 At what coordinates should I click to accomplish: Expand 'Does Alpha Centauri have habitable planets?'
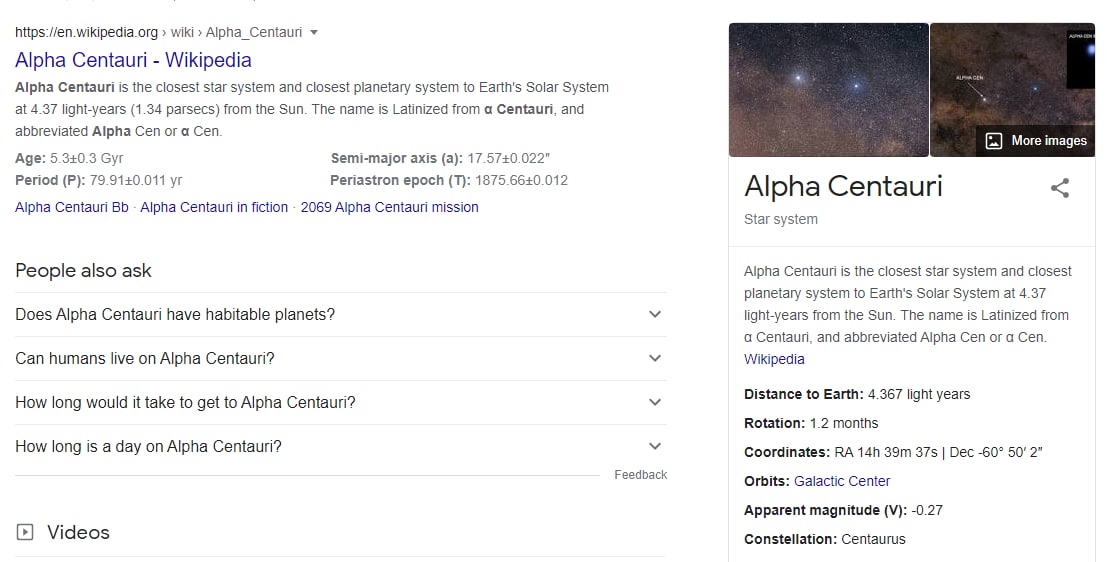[655, 314]
